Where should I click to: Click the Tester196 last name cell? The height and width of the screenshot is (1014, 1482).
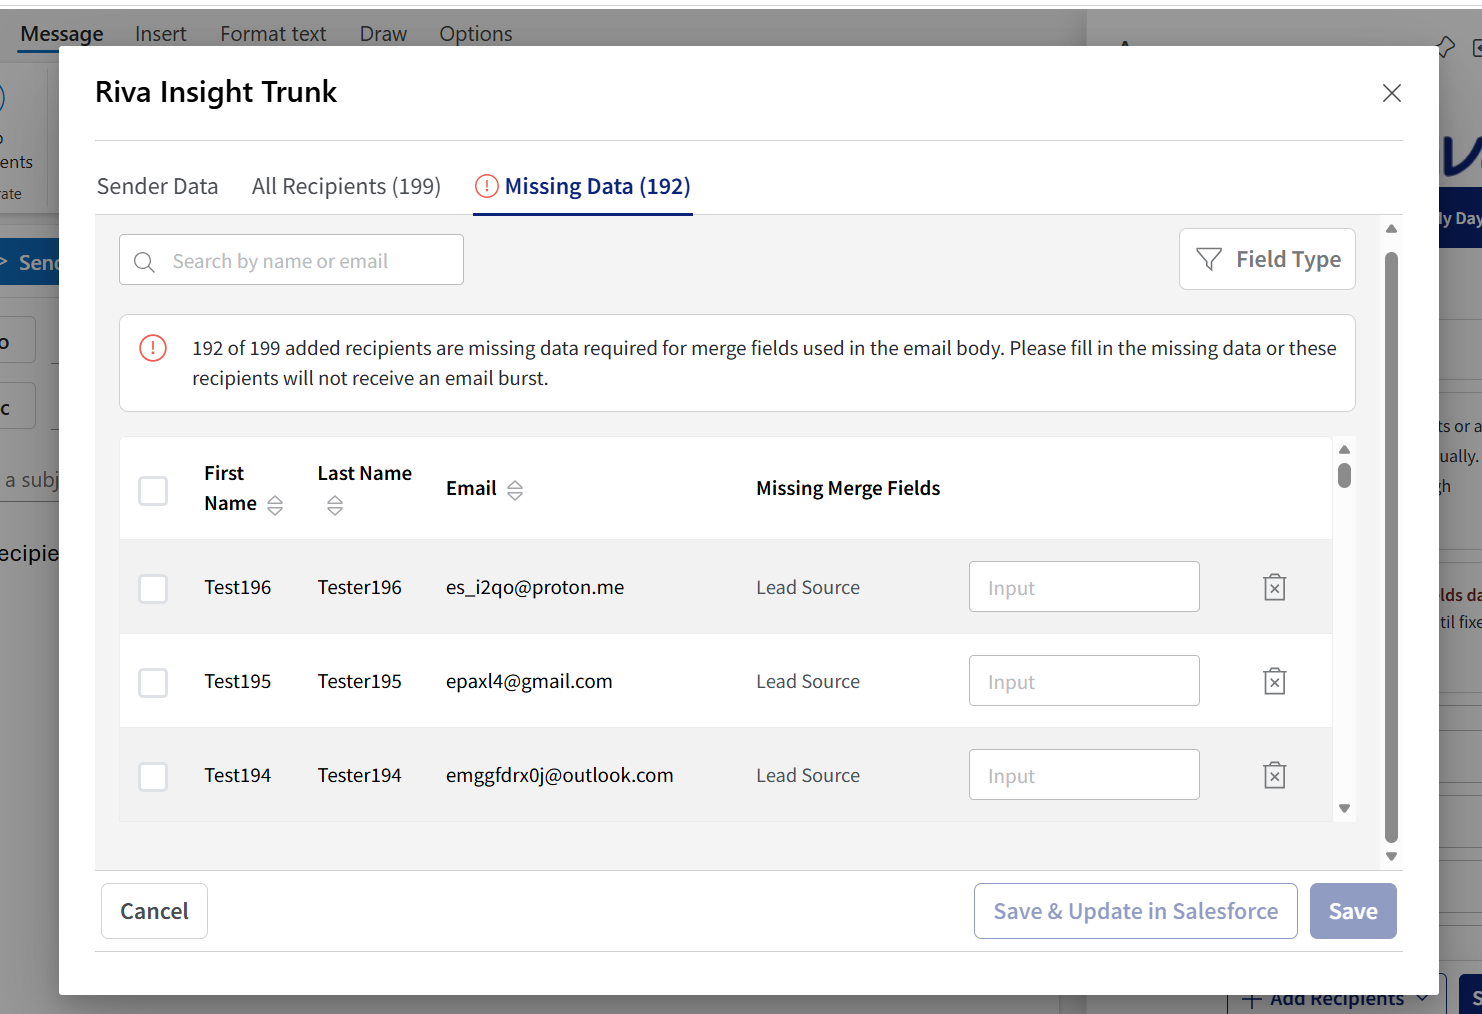[x=359, y=587]
